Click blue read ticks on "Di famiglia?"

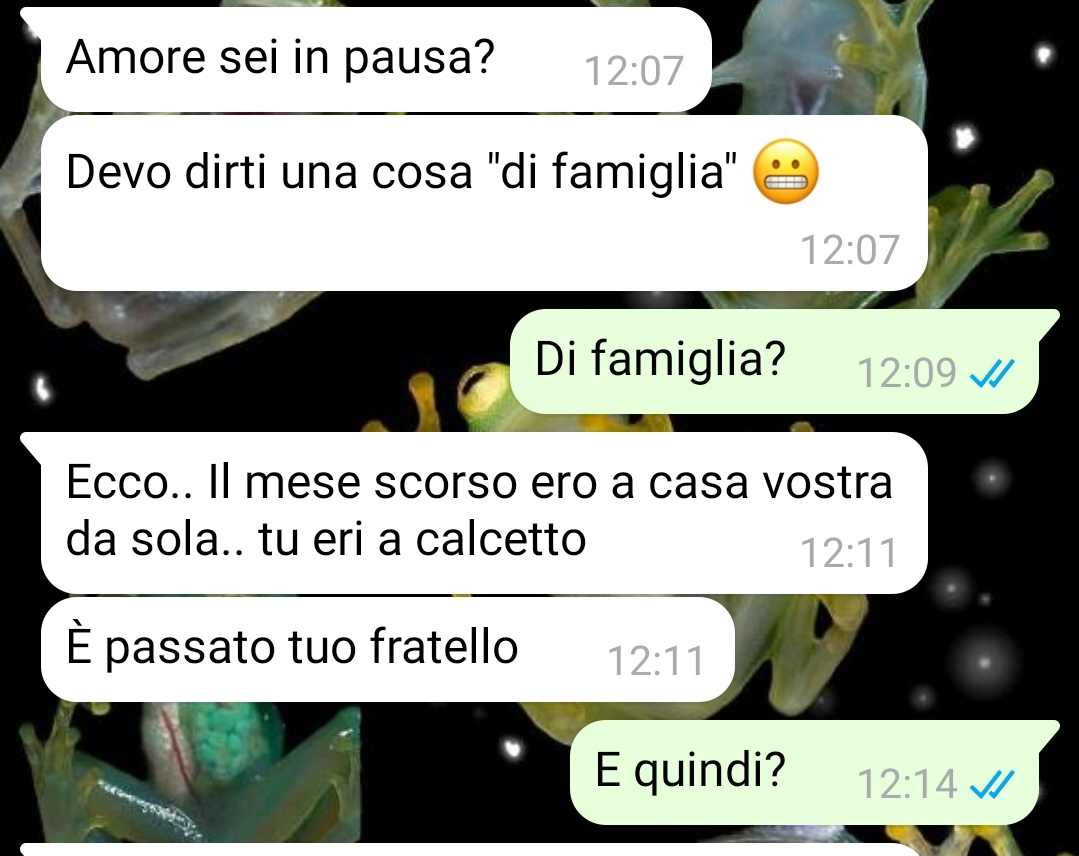[991, 374]
